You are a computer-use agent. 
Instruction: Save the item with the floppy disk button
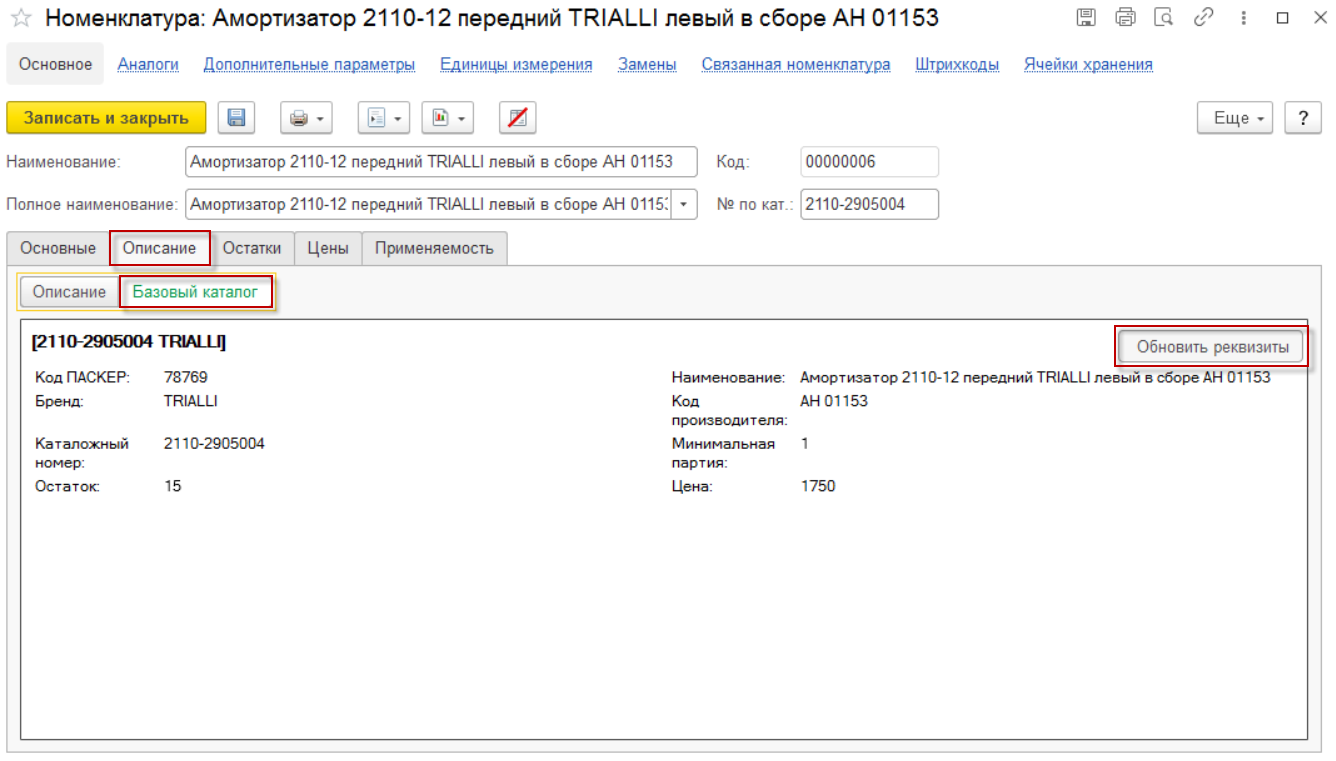(x=236, y=118)
